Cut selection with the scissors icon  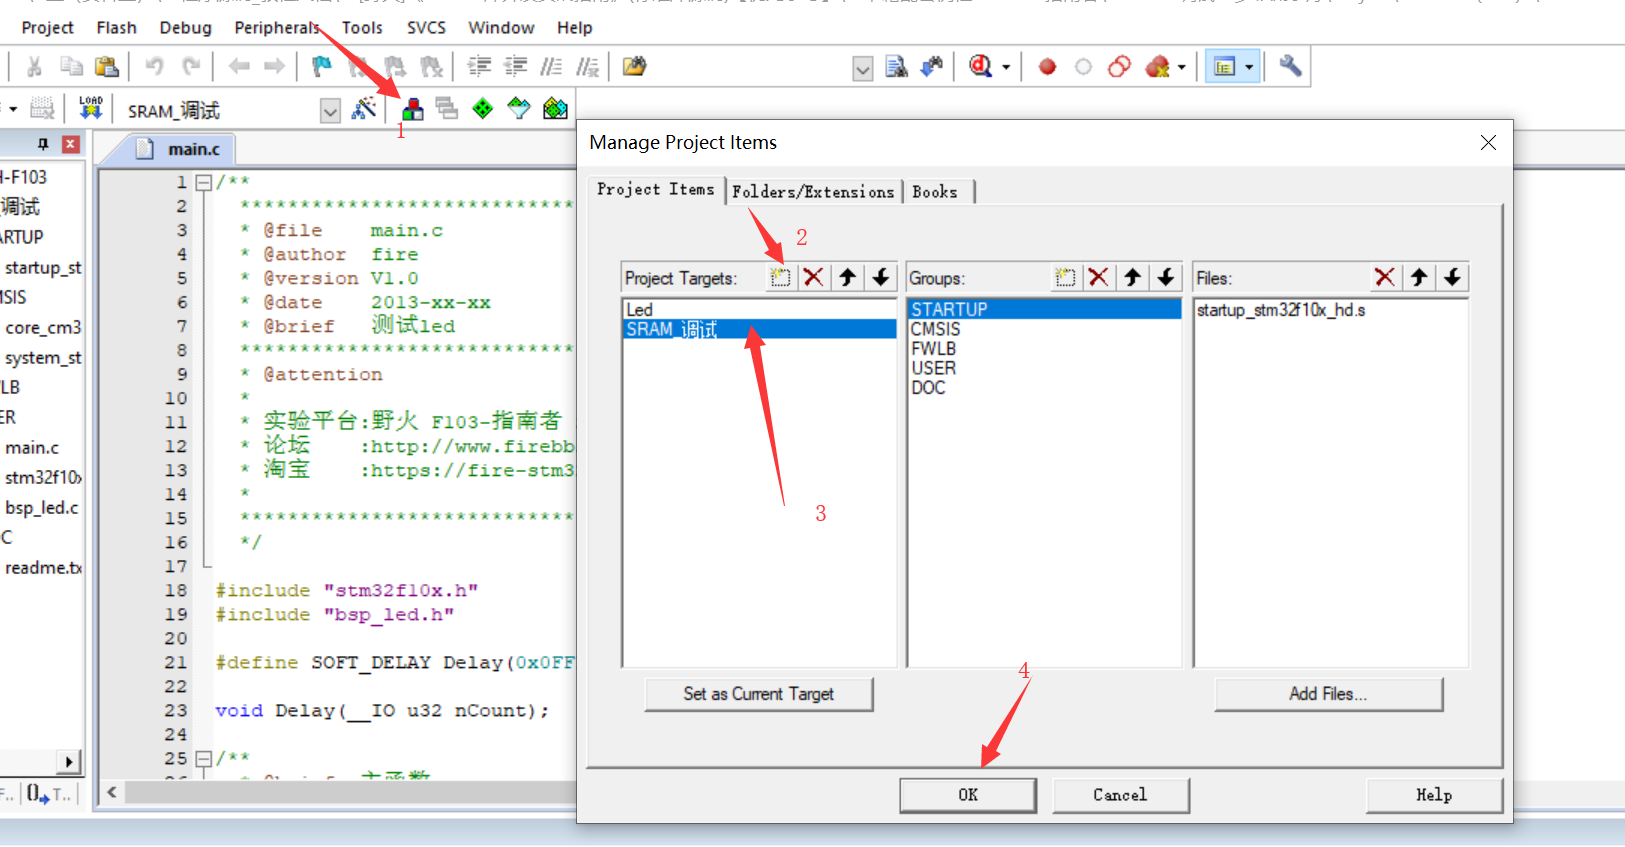[x=34, y=67]
